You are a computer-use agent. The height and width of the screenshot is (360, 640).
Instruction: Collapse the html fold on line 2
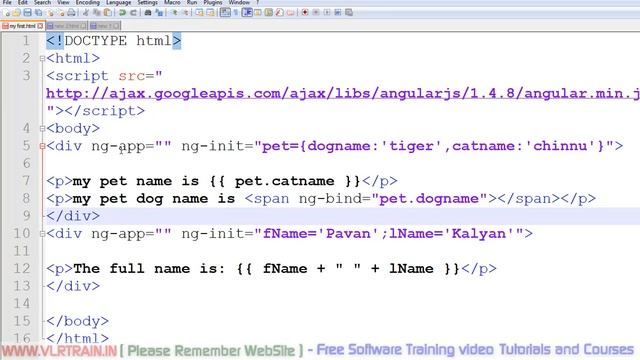(42, 59)
